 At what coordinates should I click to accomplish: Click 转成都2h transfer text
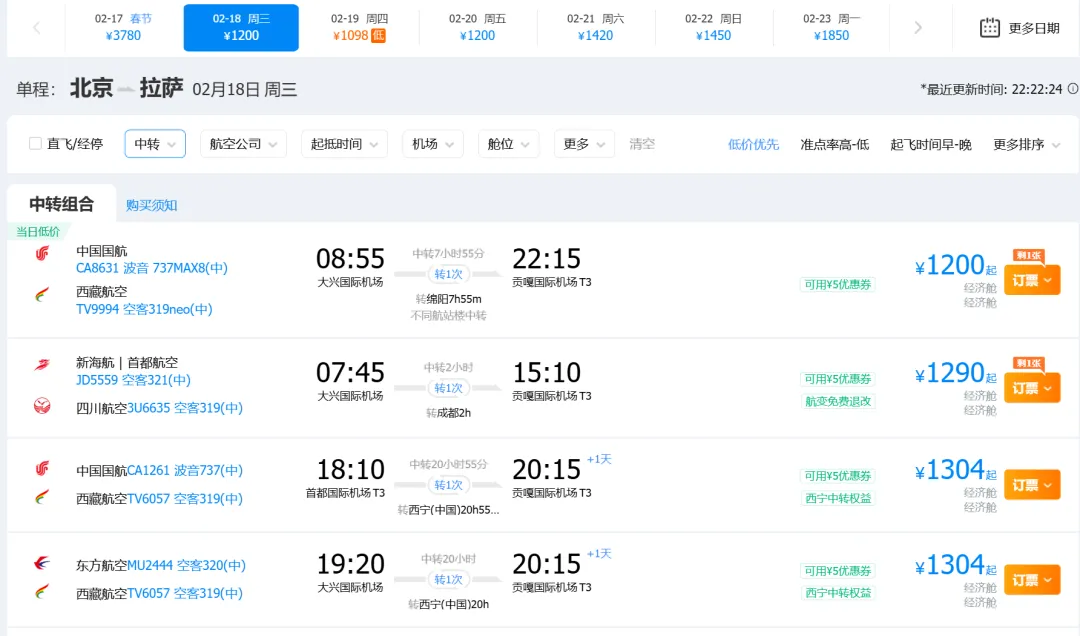(448, 413)
